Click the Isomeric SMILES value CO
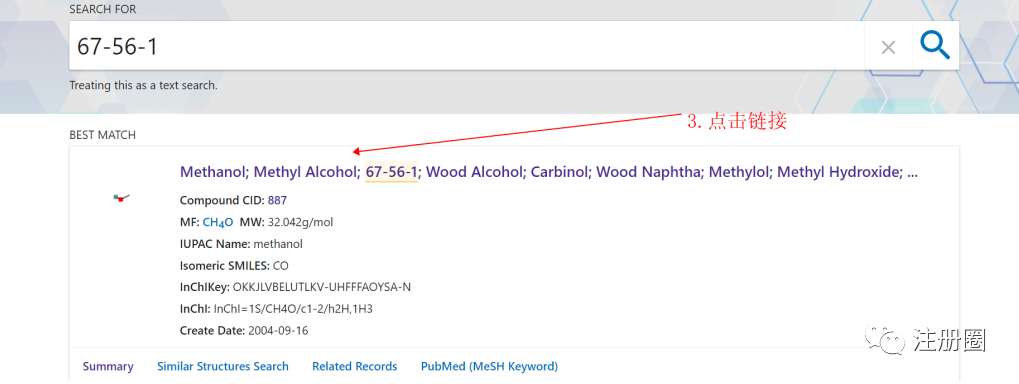Screen dimensions: 1019x384 [281, 266]
